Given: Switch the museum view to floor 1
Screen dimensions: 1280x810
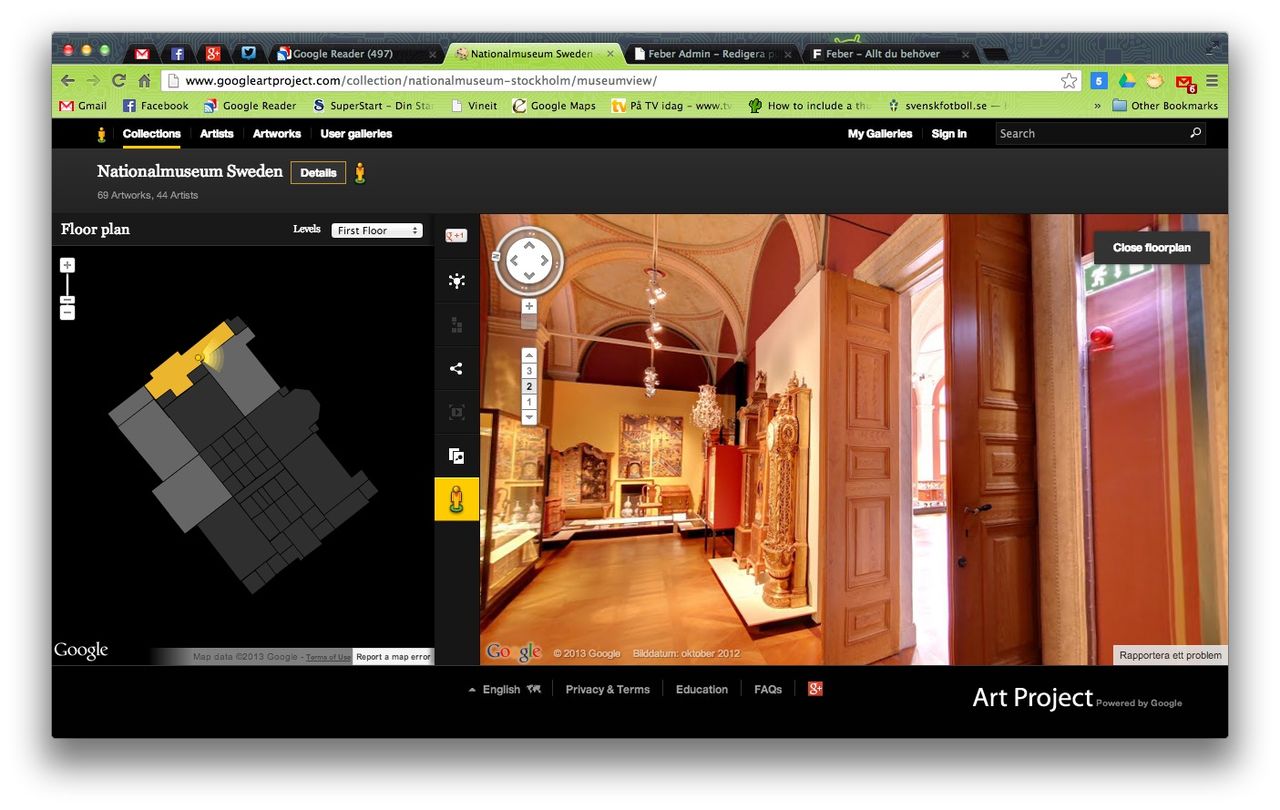Looking at the screenshot, I should point(529,402).
